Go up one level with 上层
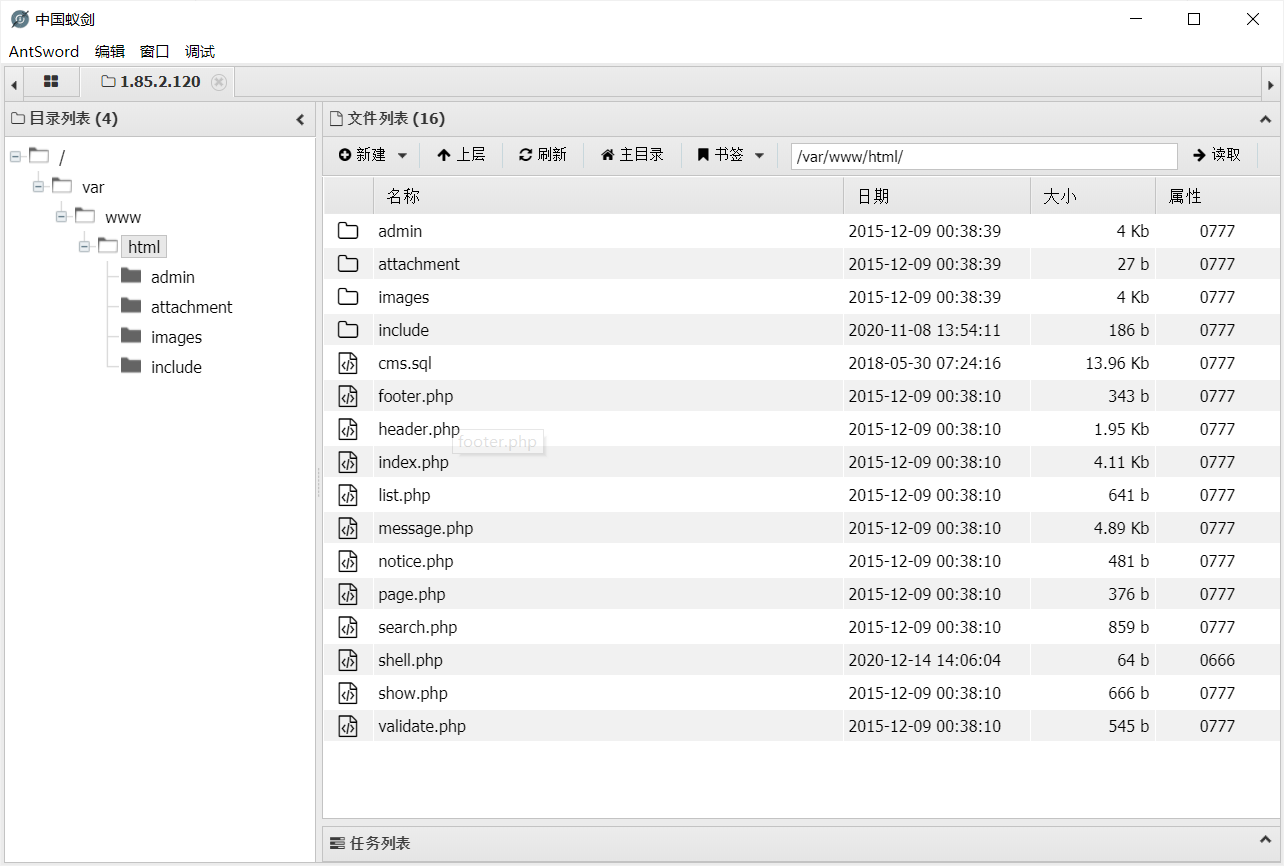The width and height of the screenshot is (1284, 866). (461, 155)
